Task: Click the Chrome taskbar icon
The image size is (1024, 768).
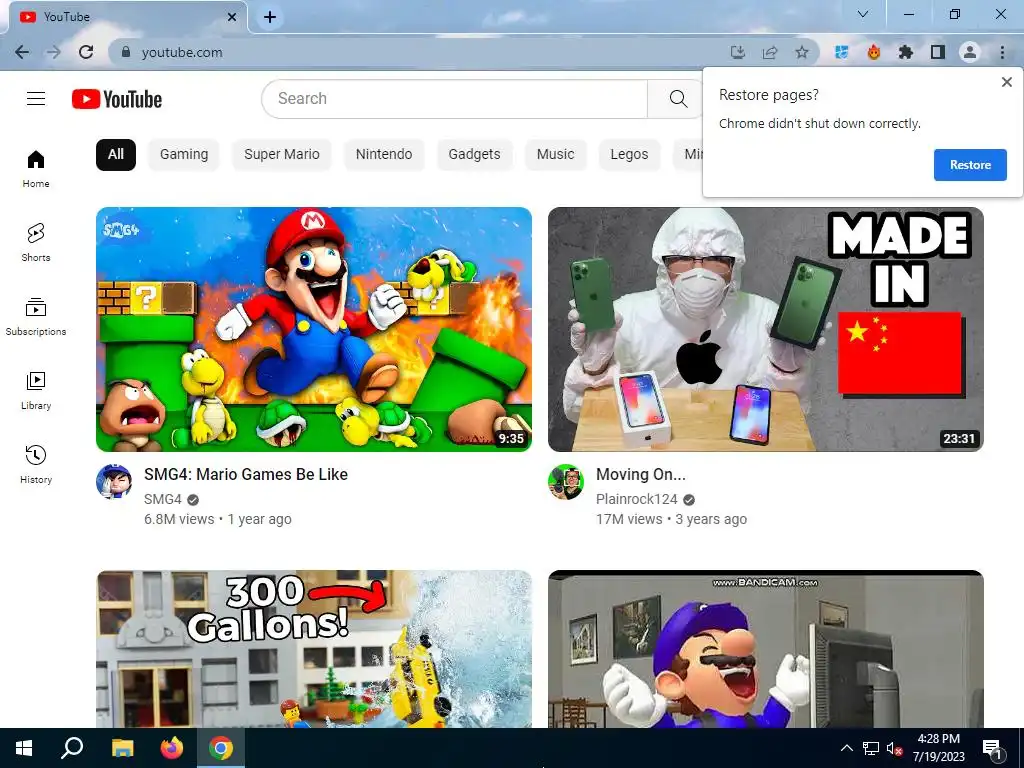Action: click(x=221, y=748)
